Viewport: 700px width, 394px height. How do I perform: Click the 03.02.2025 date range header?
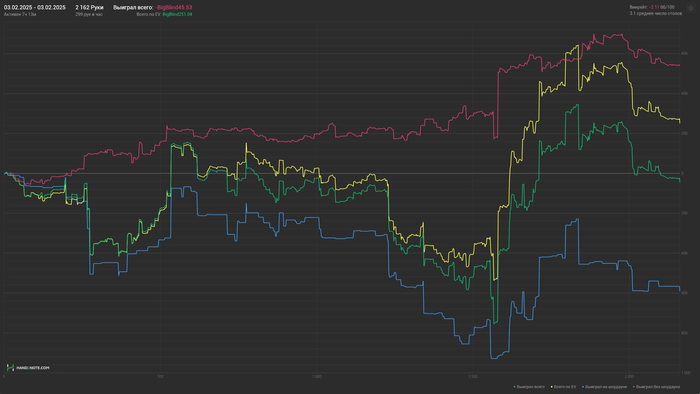[x=34, y=8]
